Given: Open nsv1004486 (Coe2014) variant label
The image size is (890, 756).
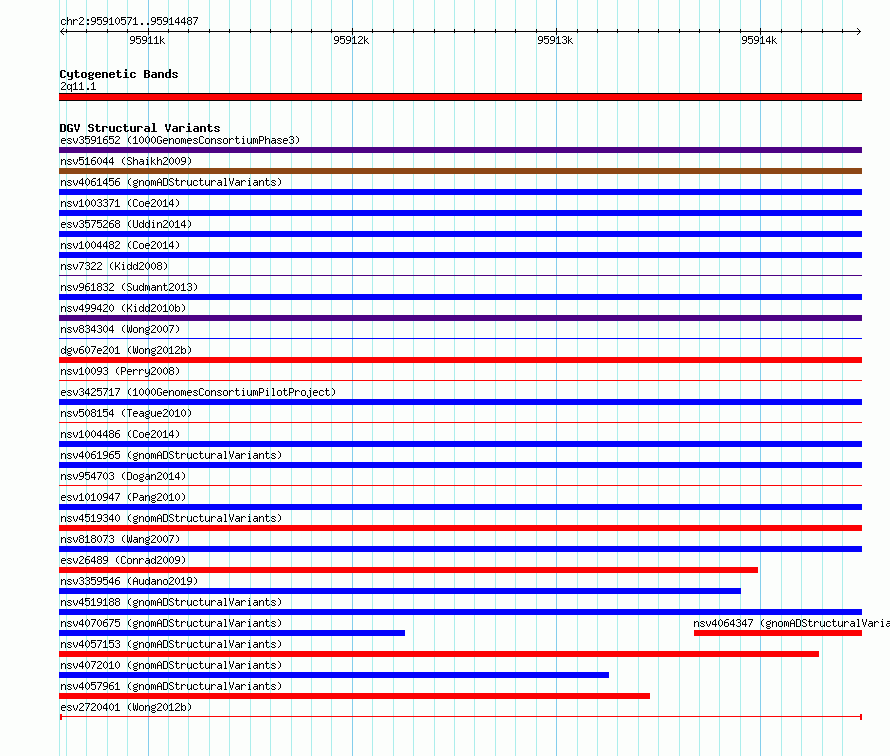Looking at the screenshot, I should 120,434.
